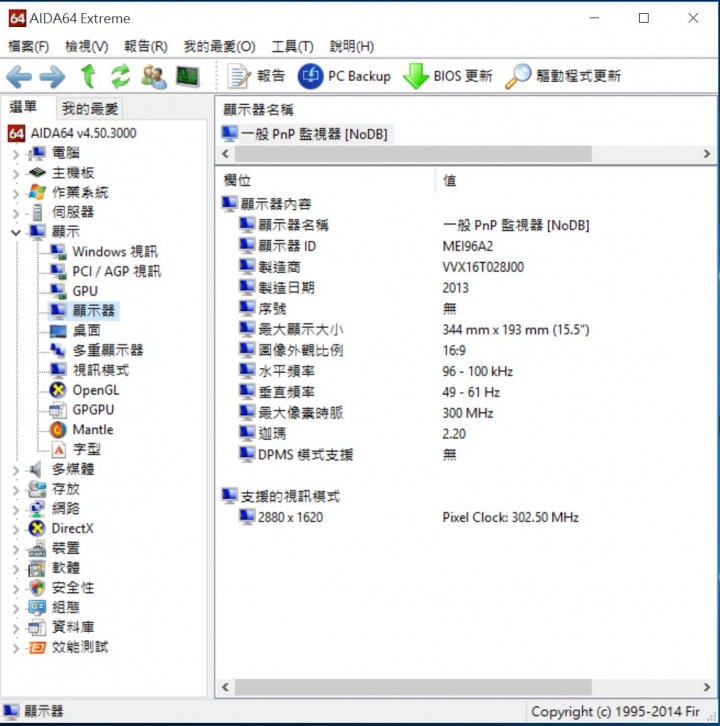The width and height of the screenshot is (720, 726).
Task: Open 視訊模式 video modes item
Action: coord(89,370)
